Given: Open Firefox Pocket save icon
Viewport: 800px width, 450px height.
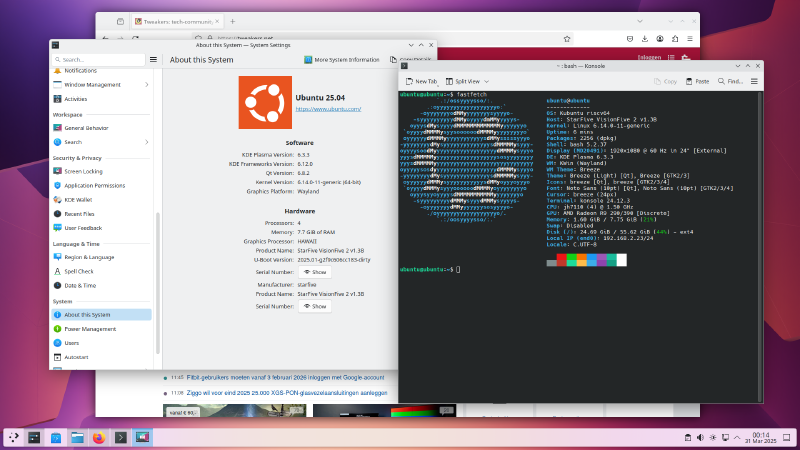Looking at the screenshot, I should (630, 39).
